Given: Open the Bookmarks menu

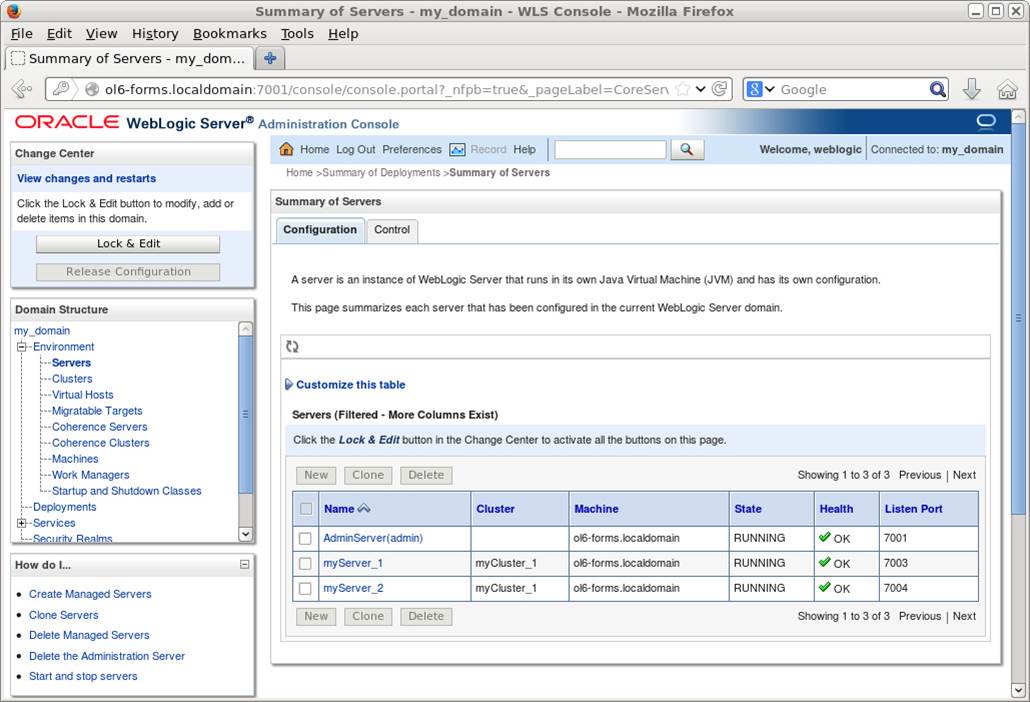Looking at the screenshot, I should (229, 33).
